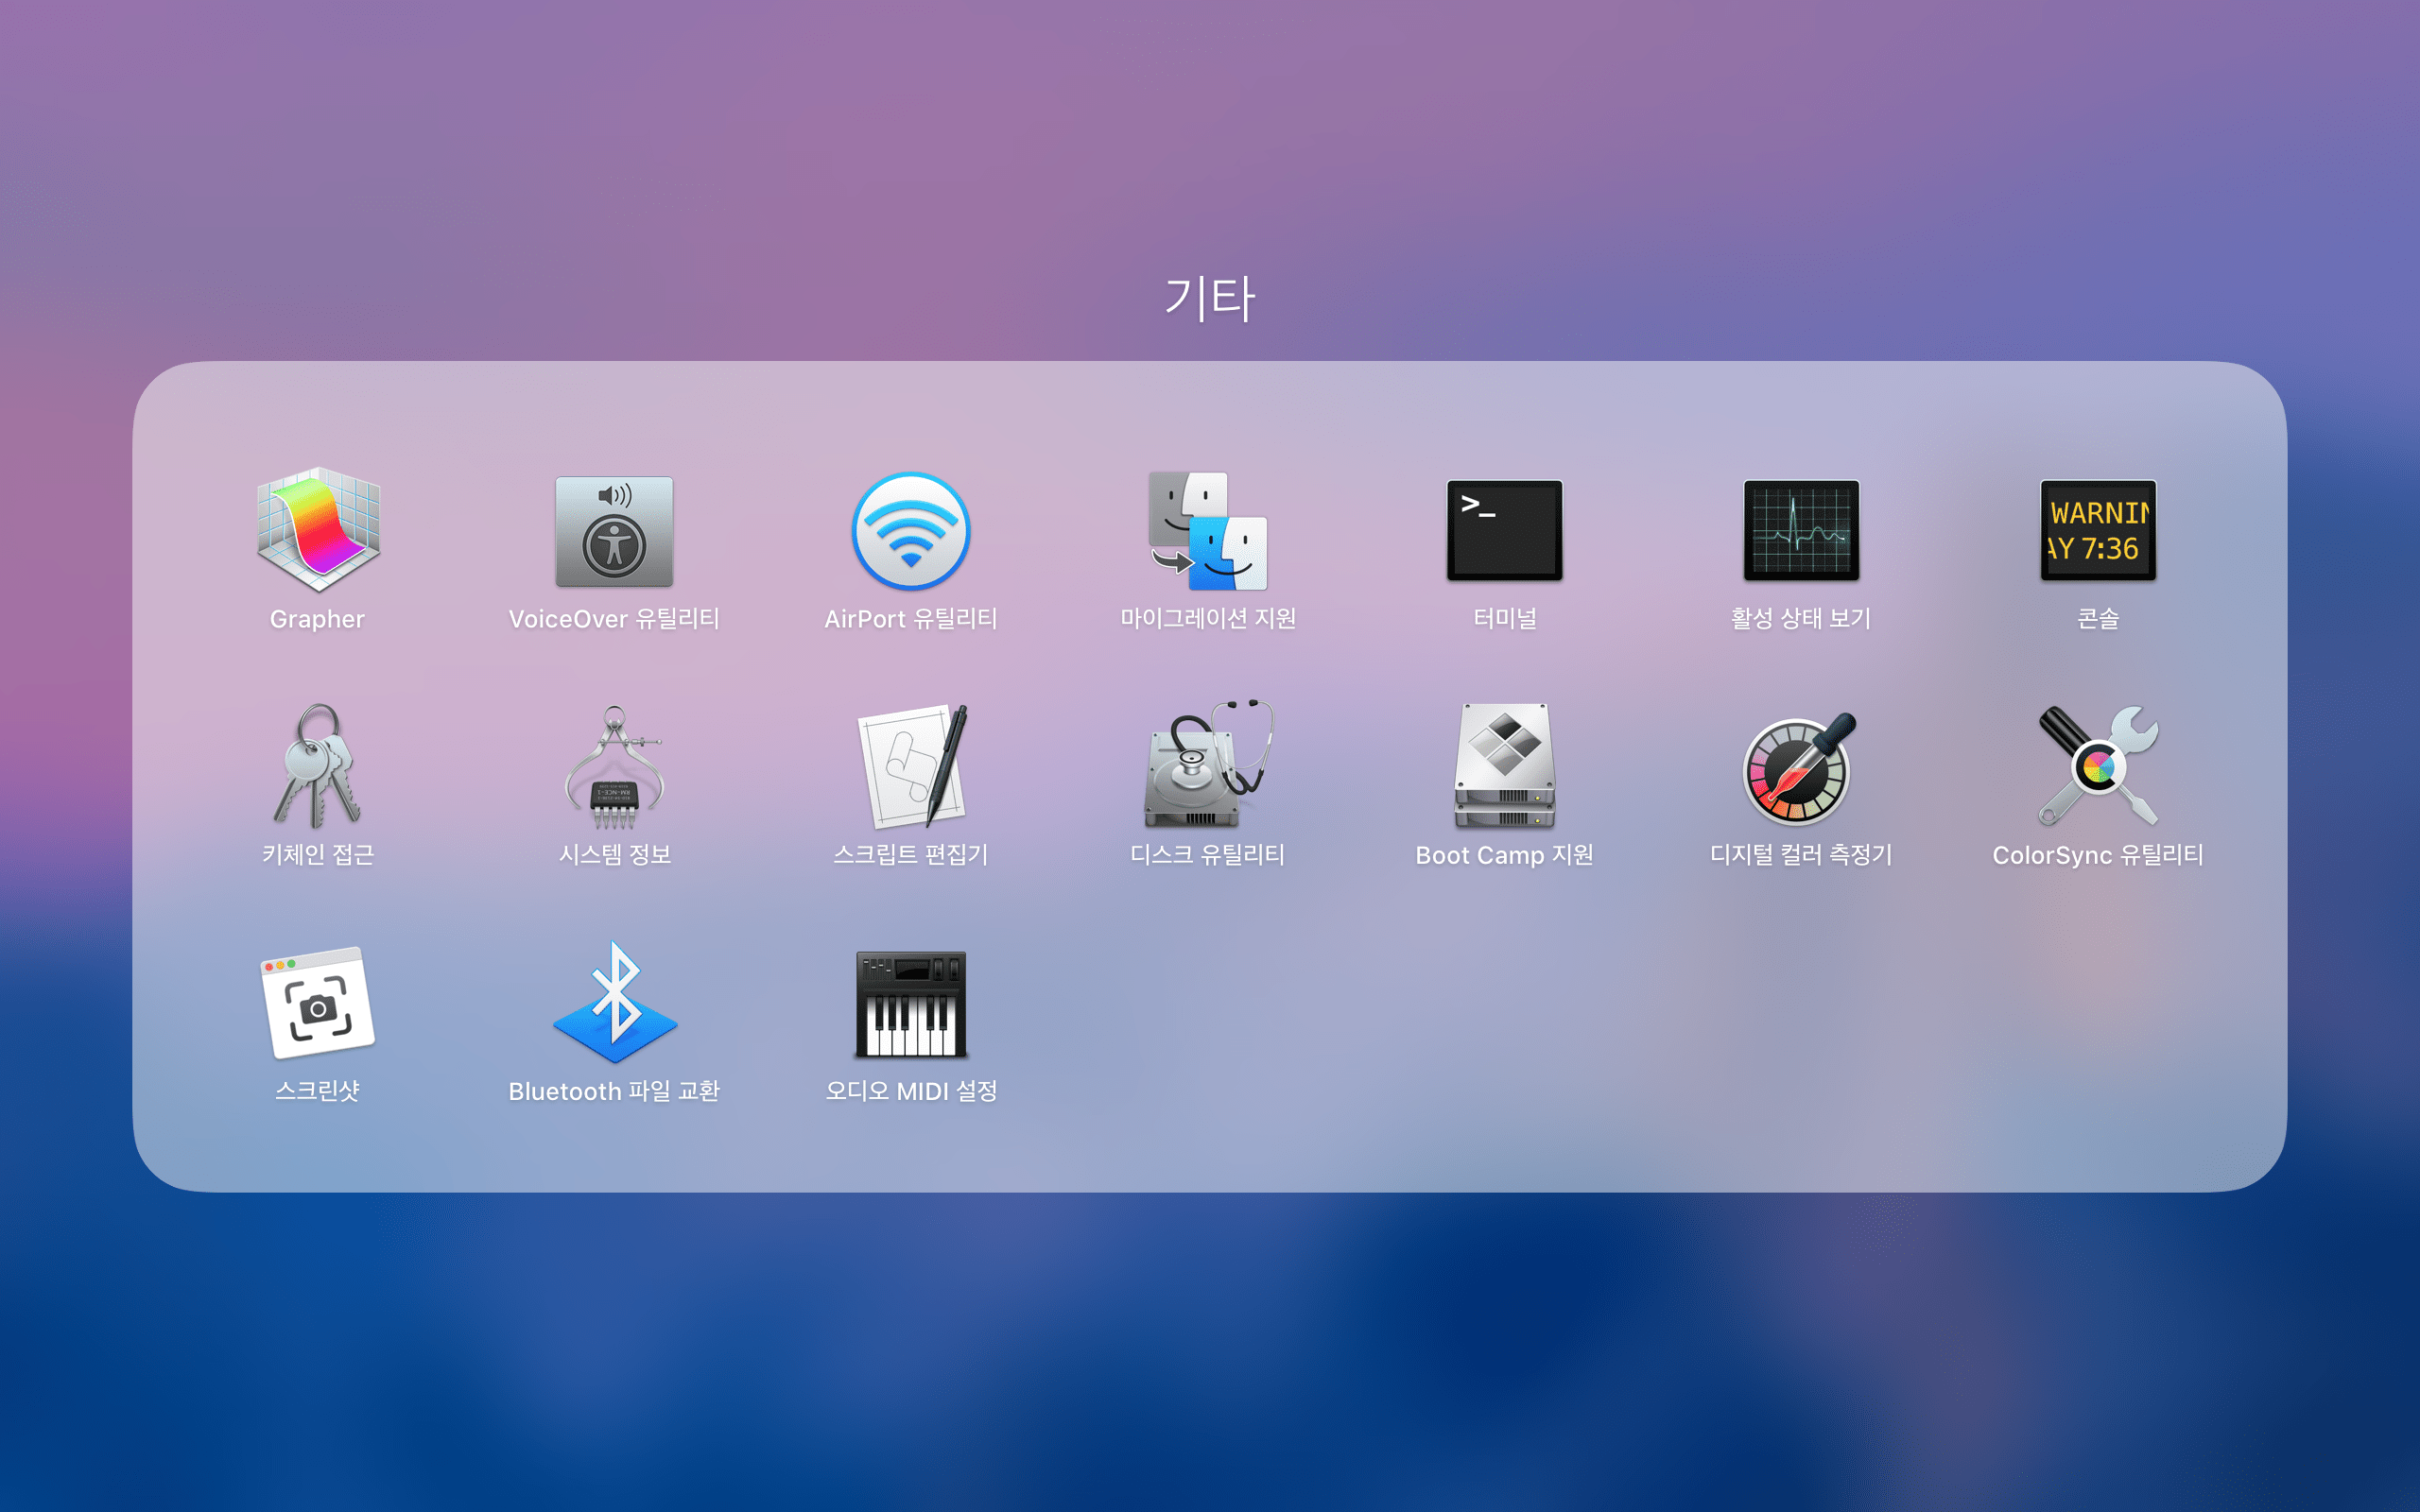The height and width of the screenshot is (1512, 2420).
Task: Launch 활성 상태 보기 monitor
Action: (1801, 531)
